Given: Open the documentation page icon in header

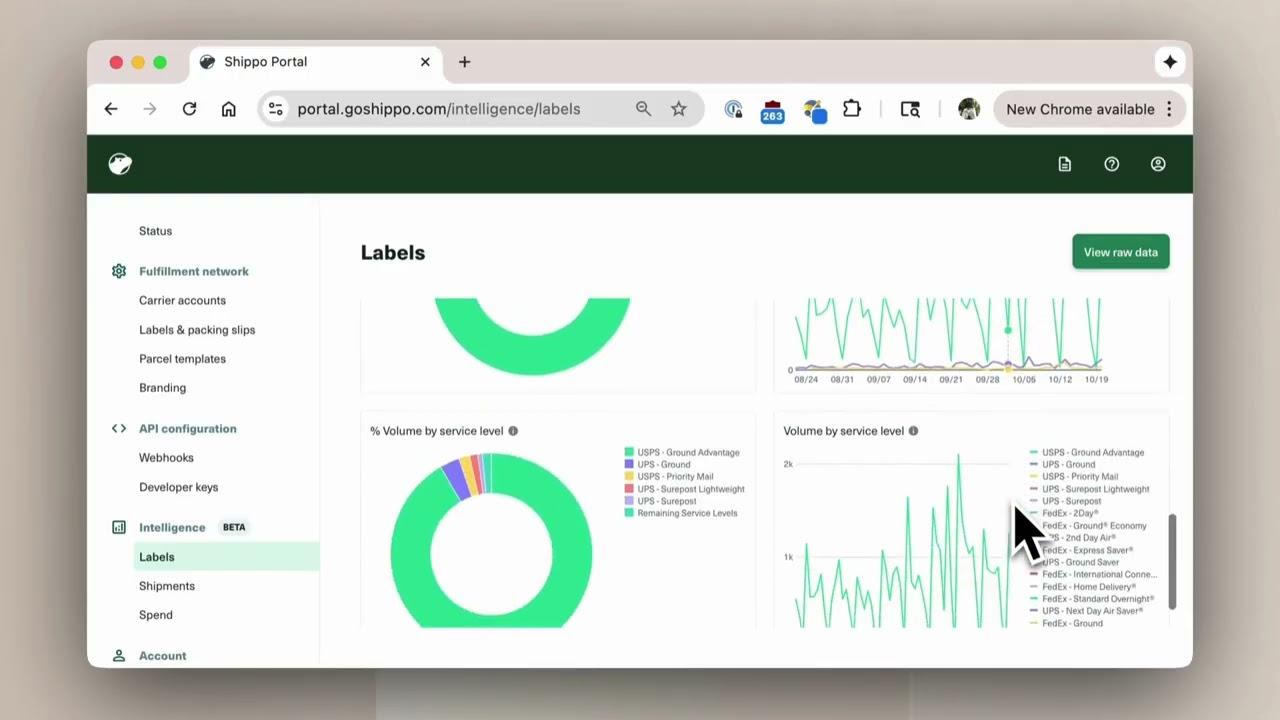Looking at the screenshot, I should point(1065,164).
